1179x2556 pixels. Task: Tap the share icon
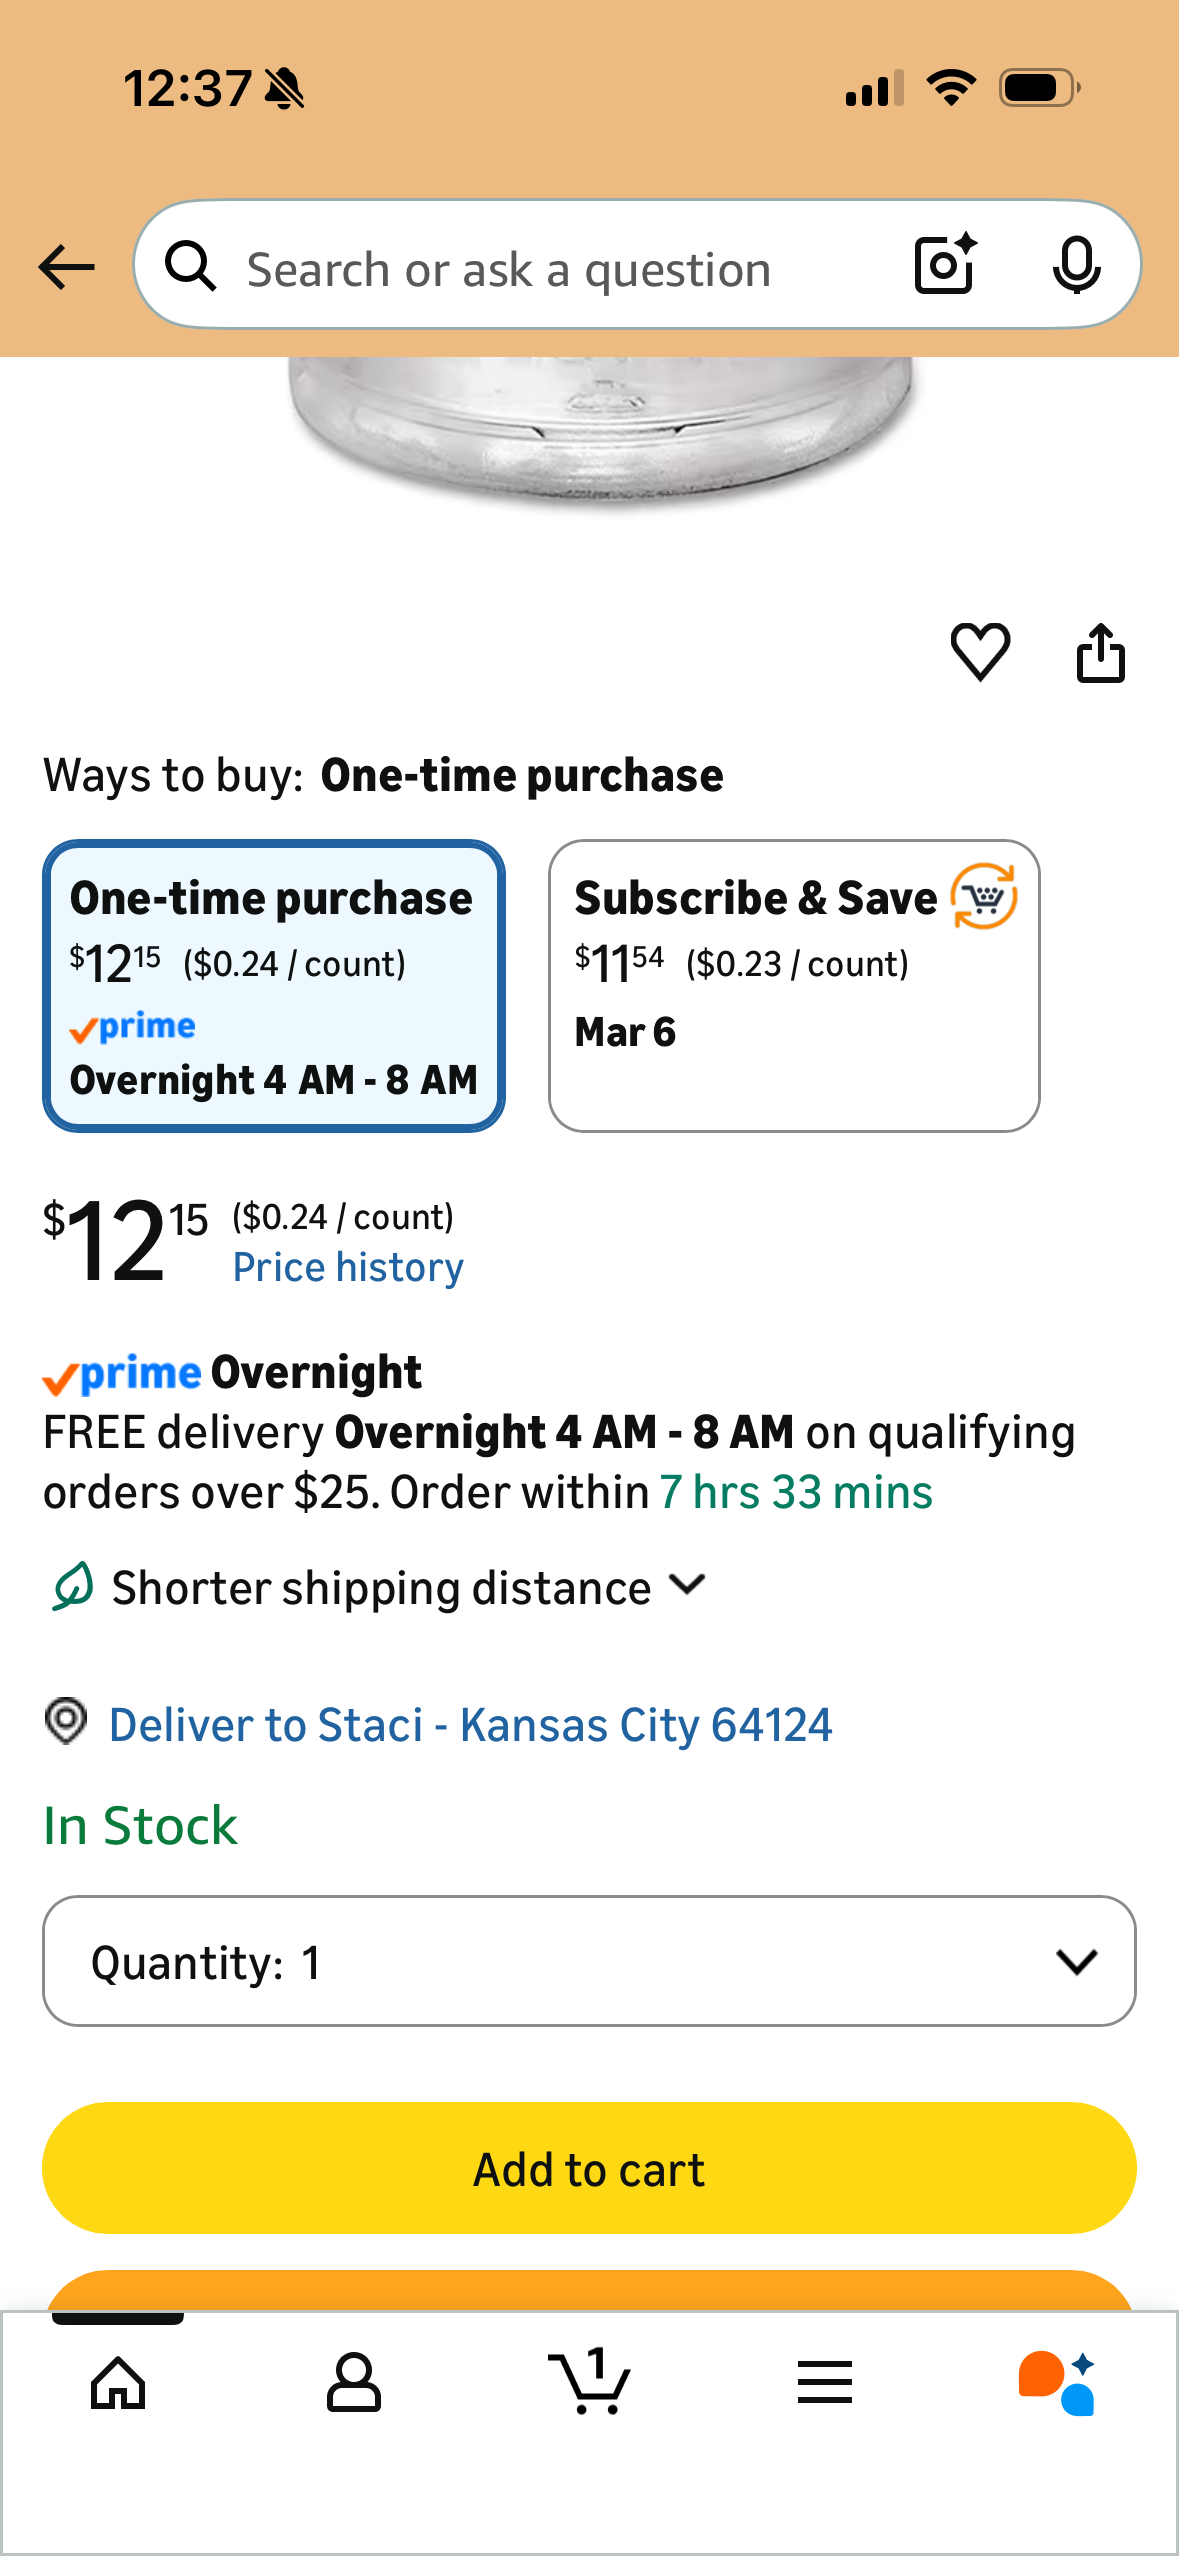[1100, 653]
